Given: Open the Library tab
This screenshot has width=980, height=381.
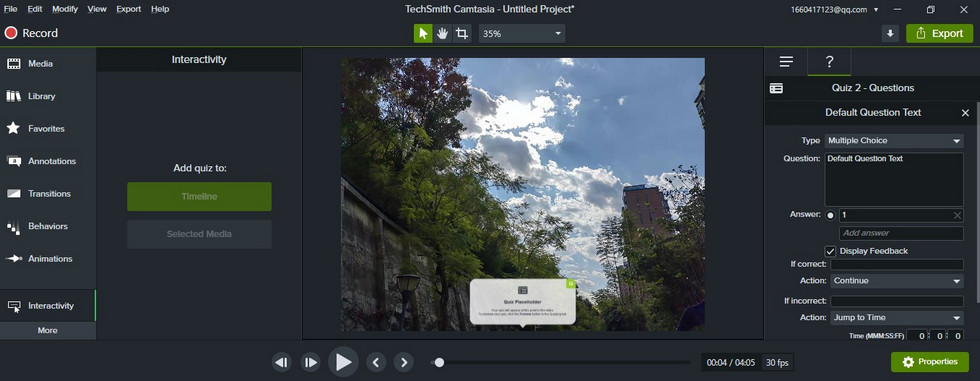Looking at the screenshot, I should 48,96.
